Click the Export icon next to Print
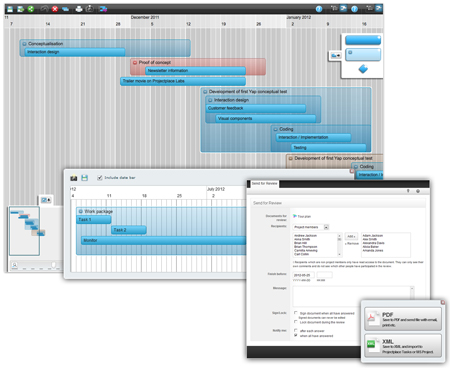This screenshot has height=368, width=450. pos(89,9)
